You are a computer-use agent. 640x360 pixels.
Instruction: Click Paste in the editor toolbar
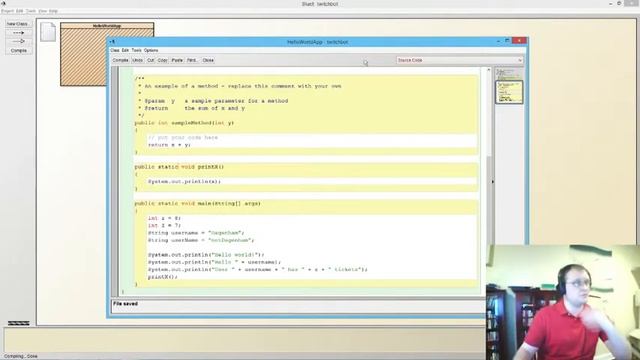(177, 60)
